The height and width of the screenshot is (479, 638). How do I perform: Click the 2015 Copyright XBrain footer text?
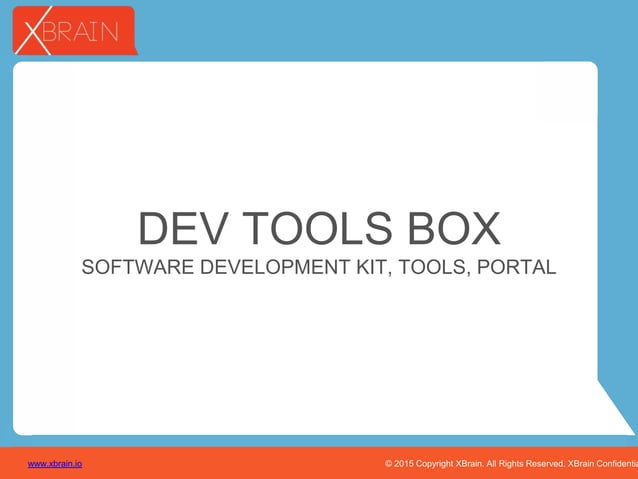[511, 464]
